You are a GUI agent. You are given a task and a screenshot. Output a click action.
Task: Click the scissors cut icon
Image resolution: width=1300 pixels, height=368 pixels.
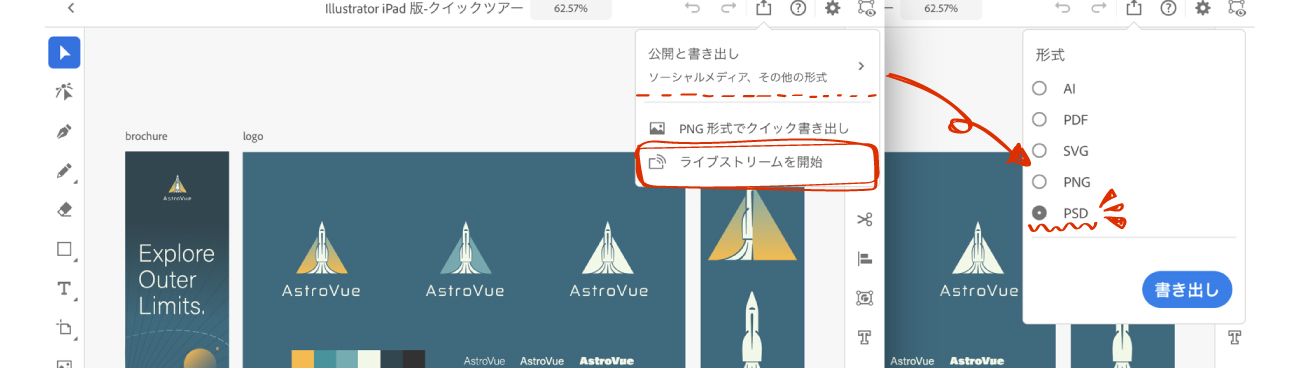pos(865,219)
